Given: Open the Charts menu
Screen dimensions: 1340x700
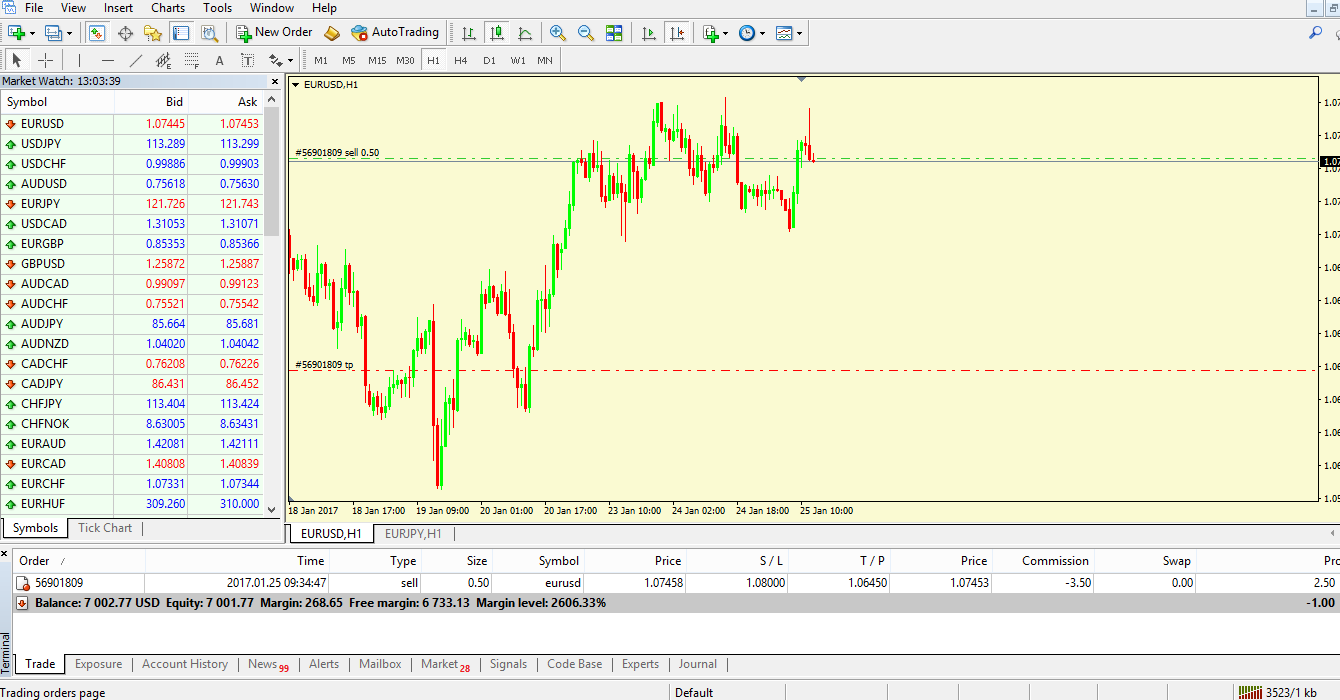Looking at the screenshot, I should coord(167,8).
